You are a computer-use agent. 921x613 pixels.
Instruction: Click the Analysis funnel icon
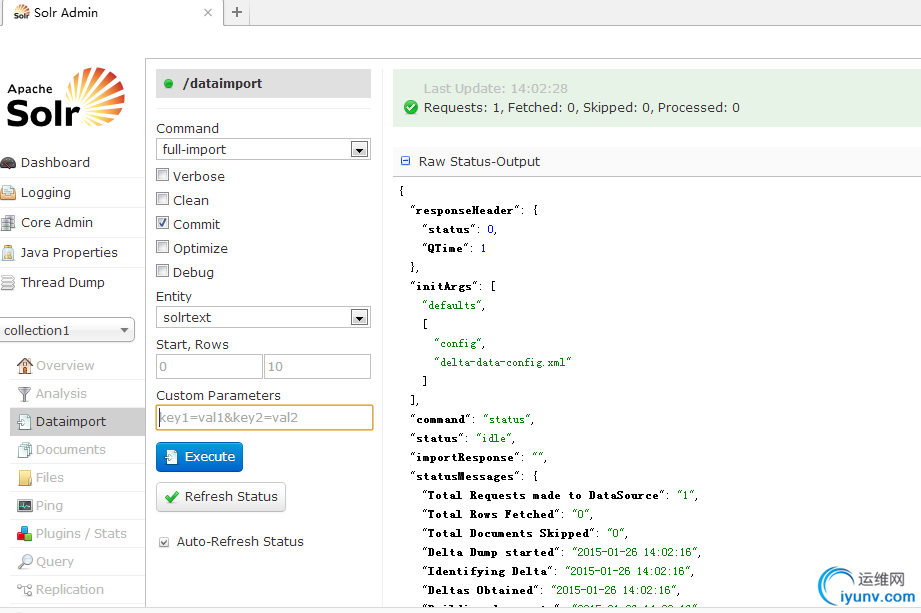click(x=25, y=394)
